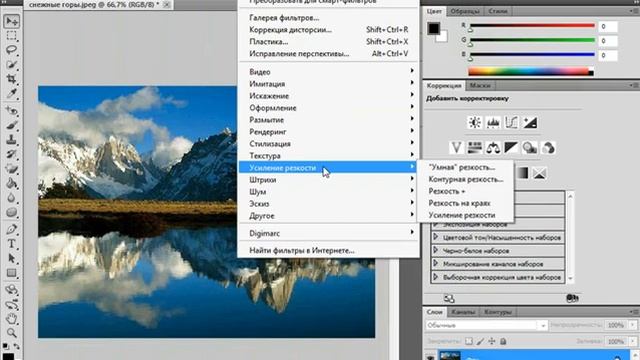640x360 pixels.
Task: Select the Path Selection arrow tool
Action: [11, 258]
